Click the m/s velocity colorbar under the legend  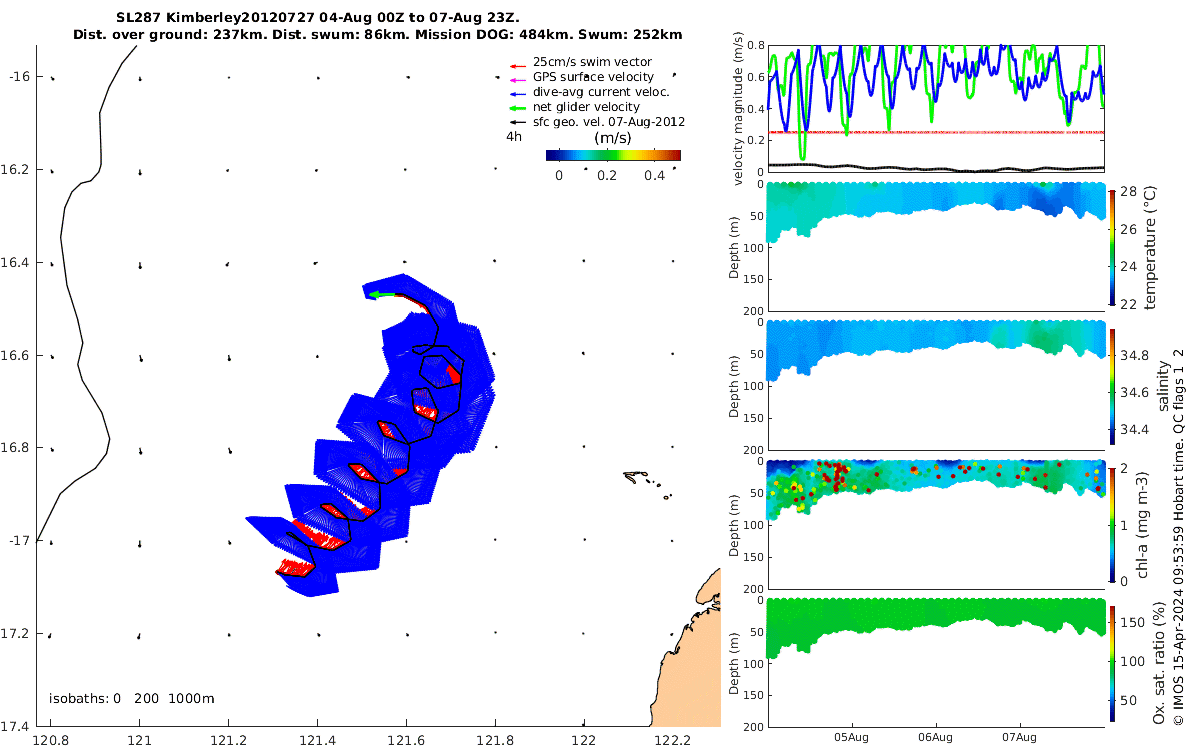613,155
